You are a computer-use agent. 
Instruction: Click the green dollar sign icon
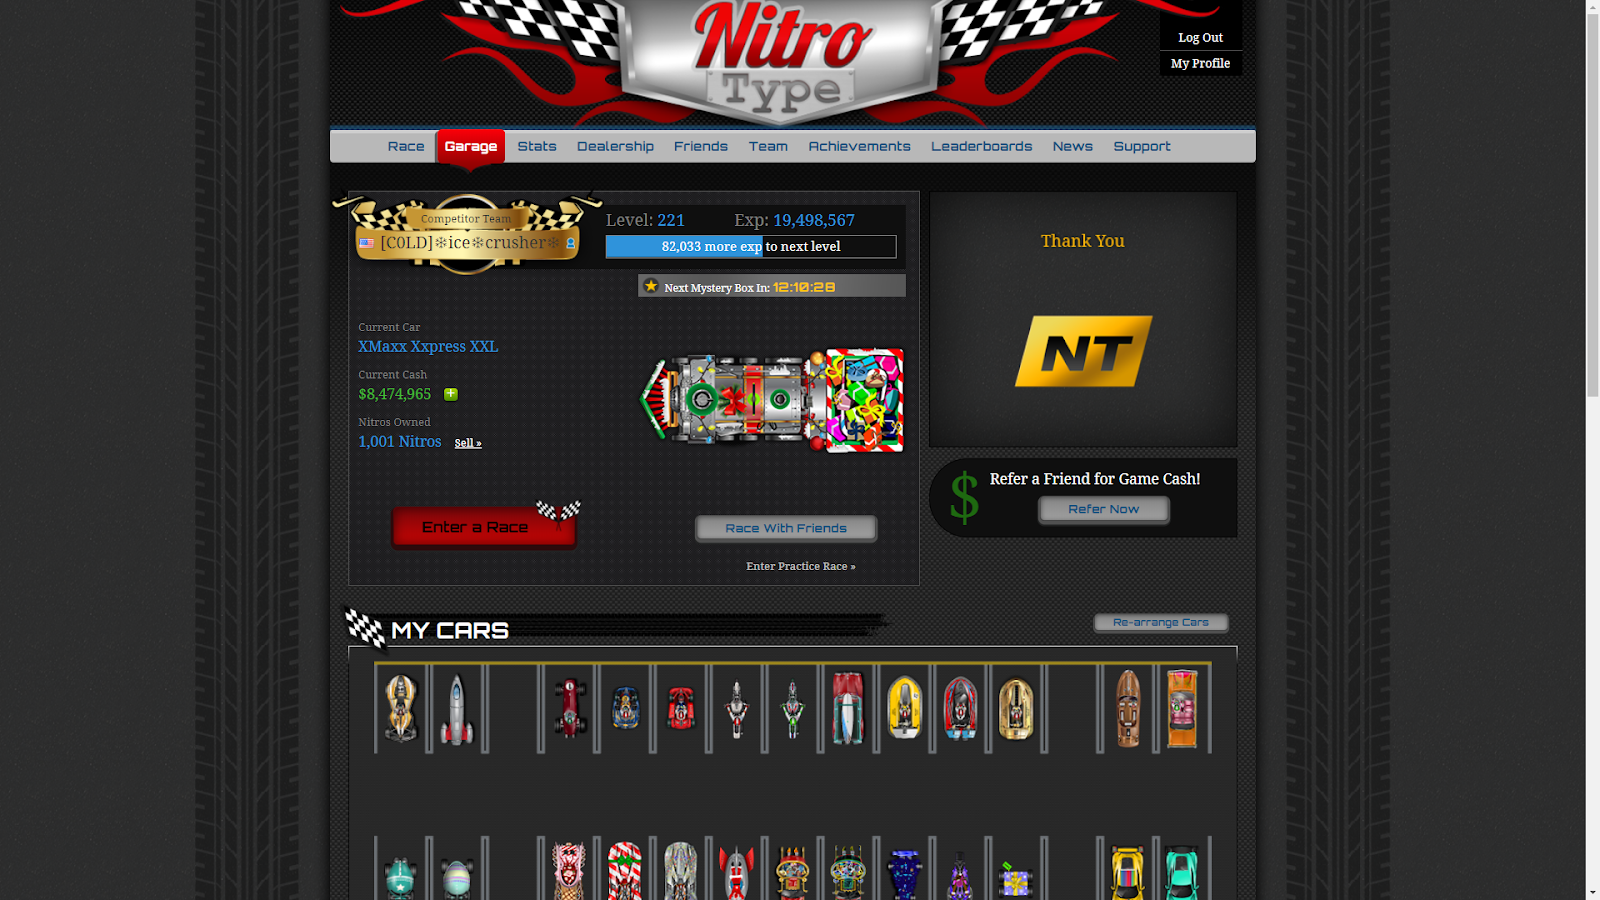[964, 497]
